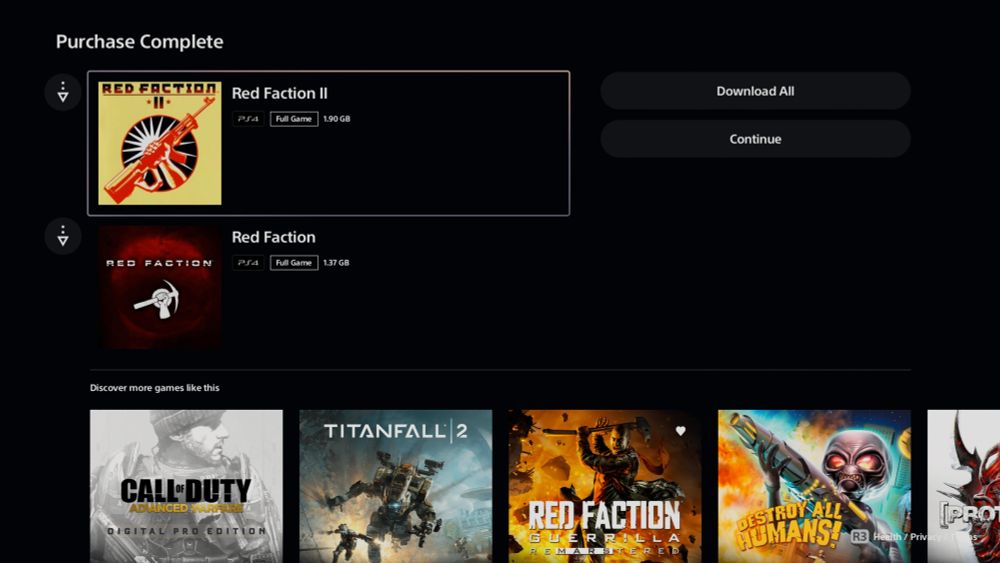Select the Red Faction title text
Image resolution: width=1000 pixels, height=563 pixels.
point(274,237)
